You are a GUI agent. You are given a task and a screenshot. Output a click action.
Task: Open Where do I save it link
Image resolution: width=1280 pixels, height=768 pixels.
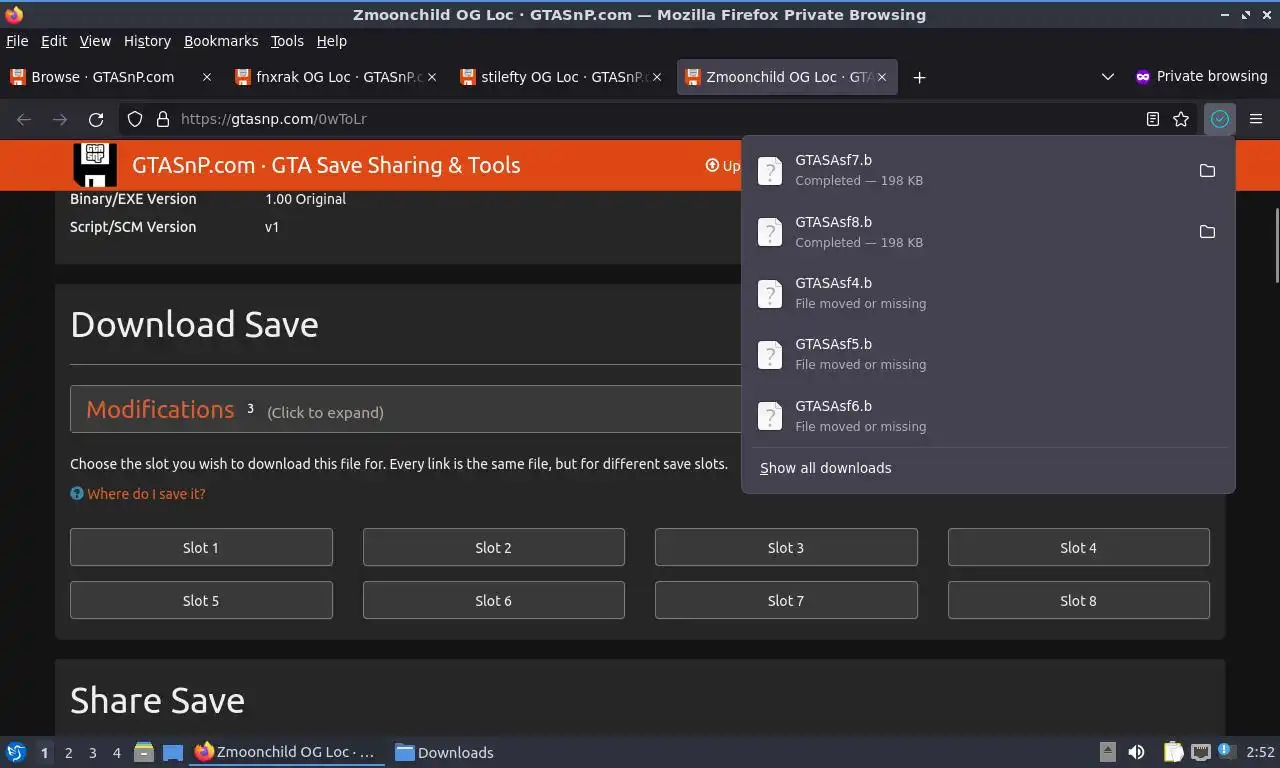pos(146,494)
